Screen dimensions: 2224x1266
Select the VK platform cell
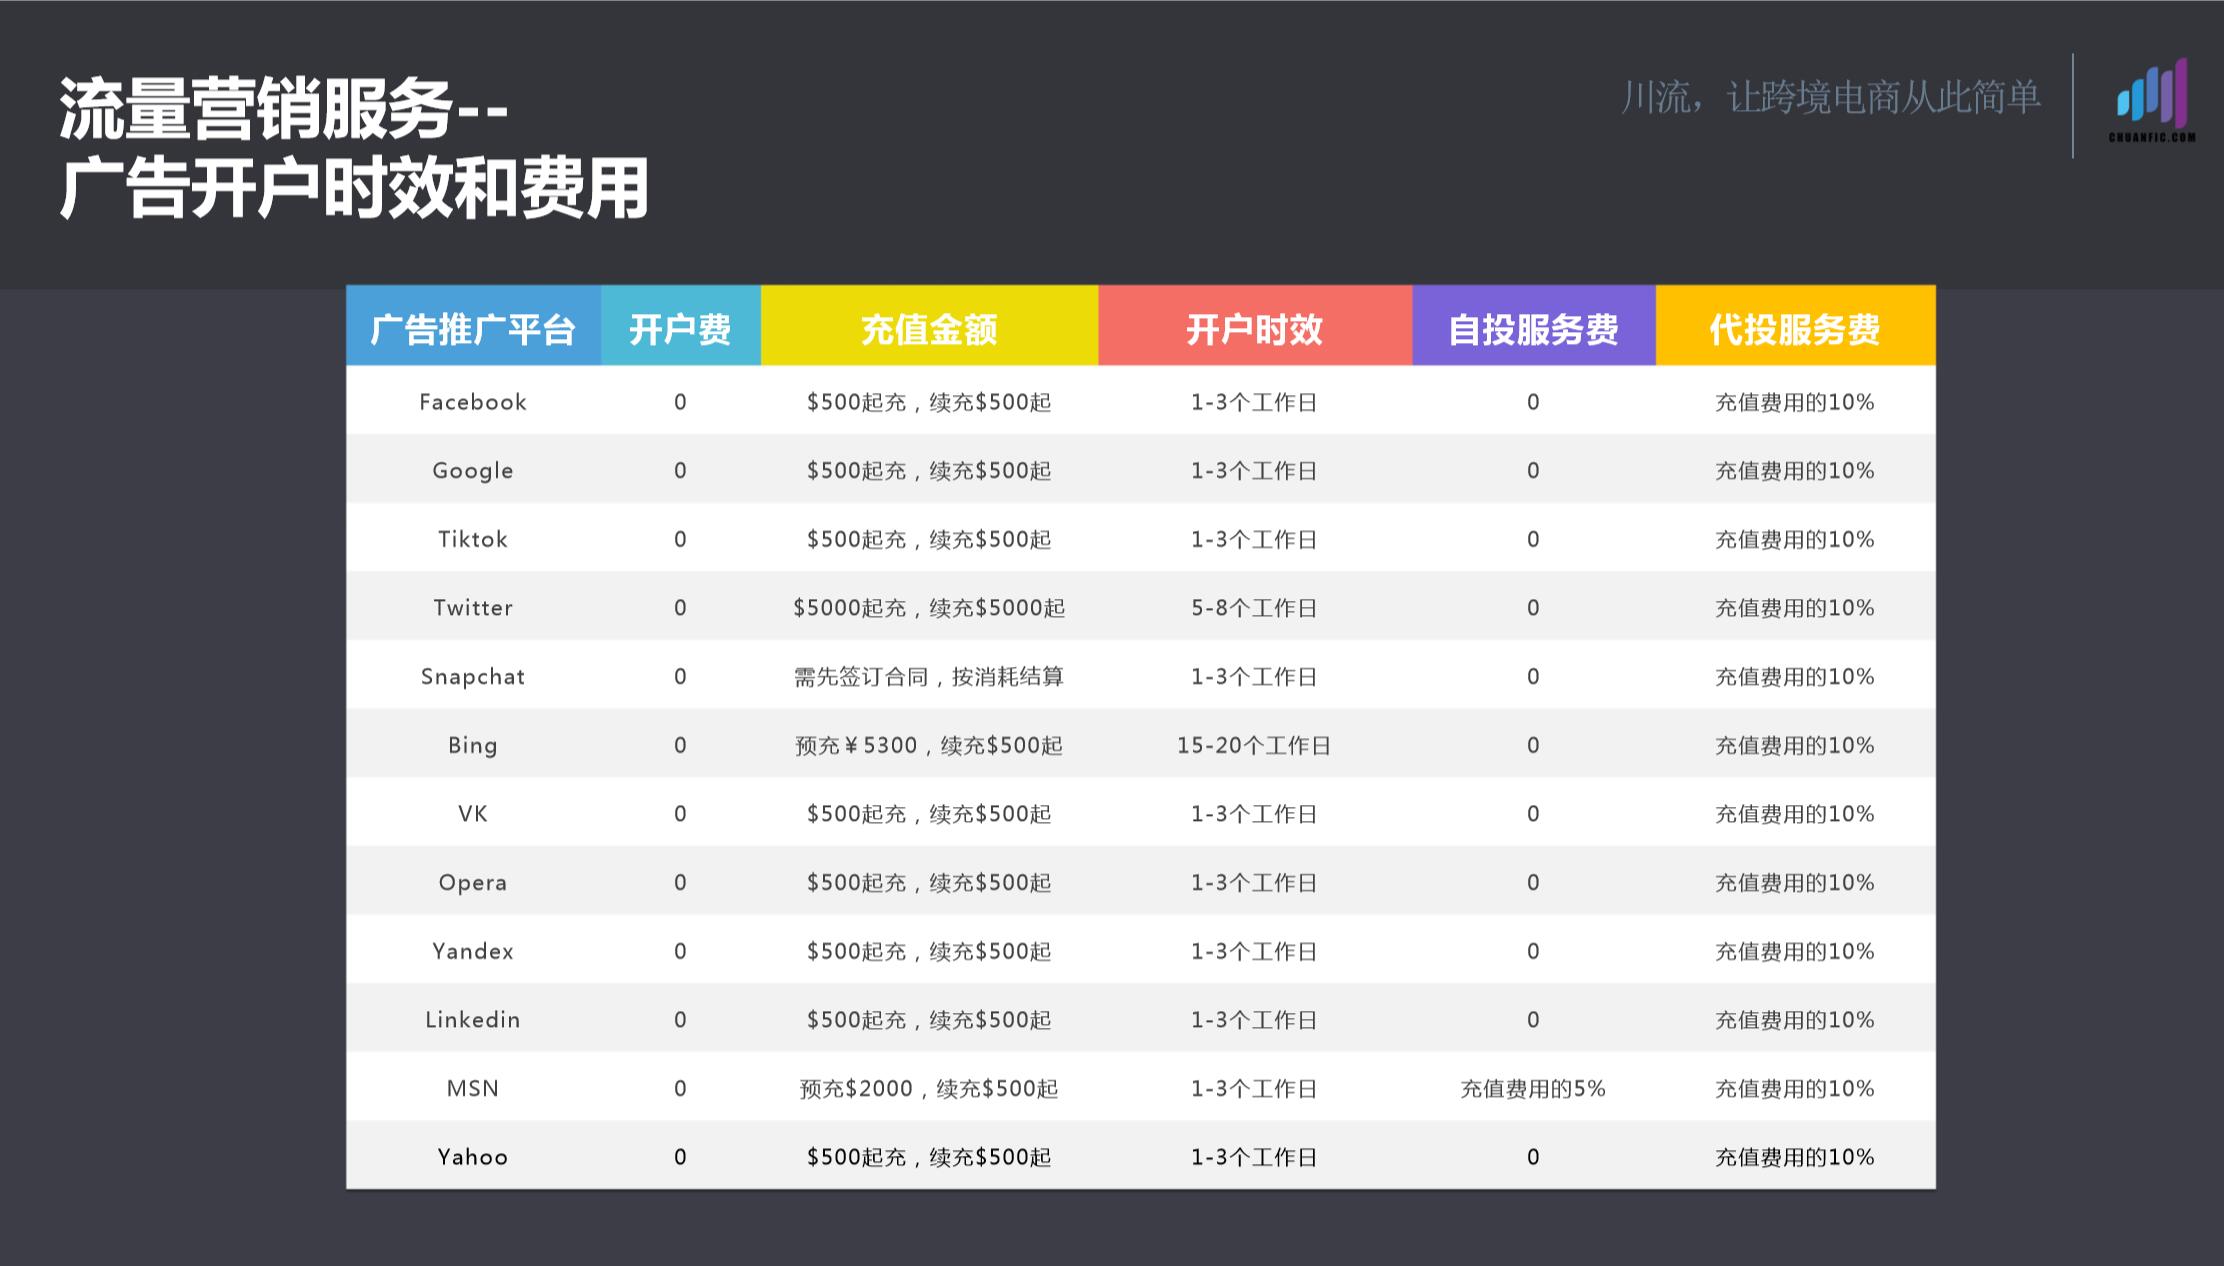tap(473, 814)
